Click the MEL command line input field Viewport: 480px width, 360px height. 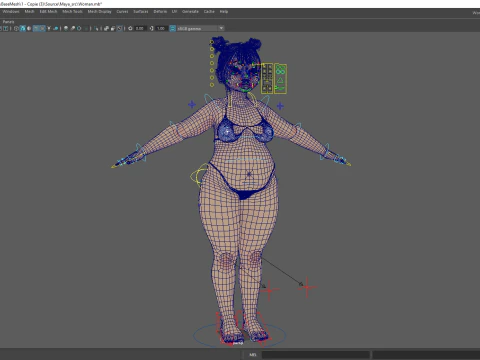click(316, 355)
